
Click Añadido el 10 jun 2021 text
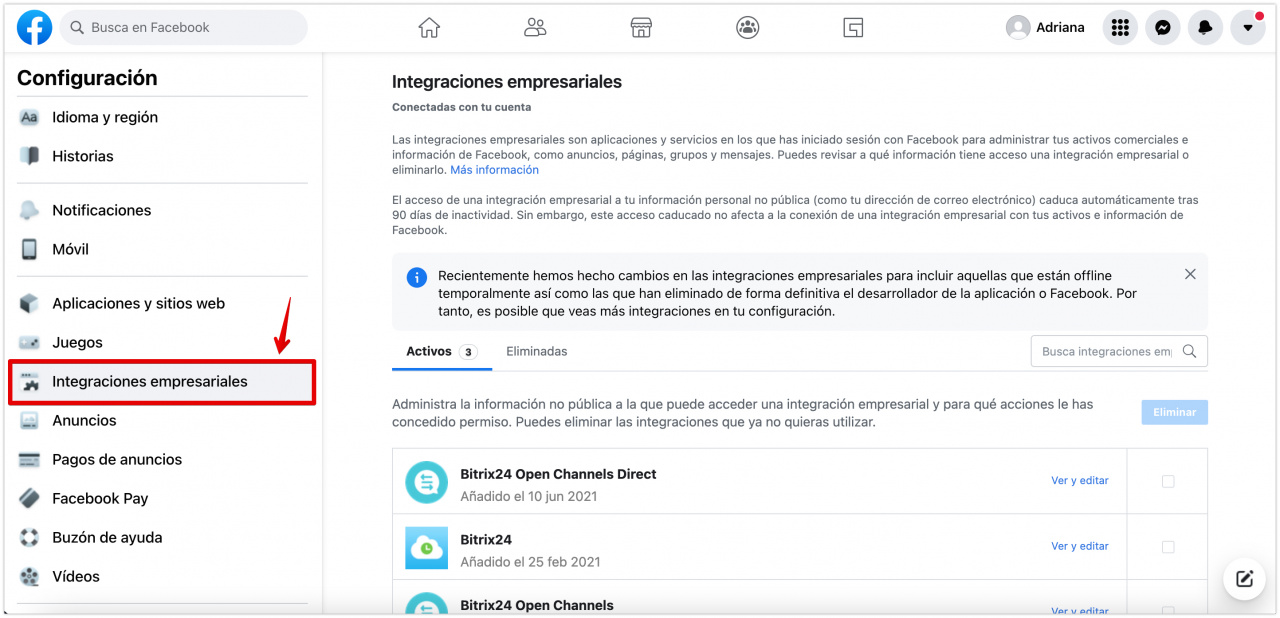tap(530, 496)
